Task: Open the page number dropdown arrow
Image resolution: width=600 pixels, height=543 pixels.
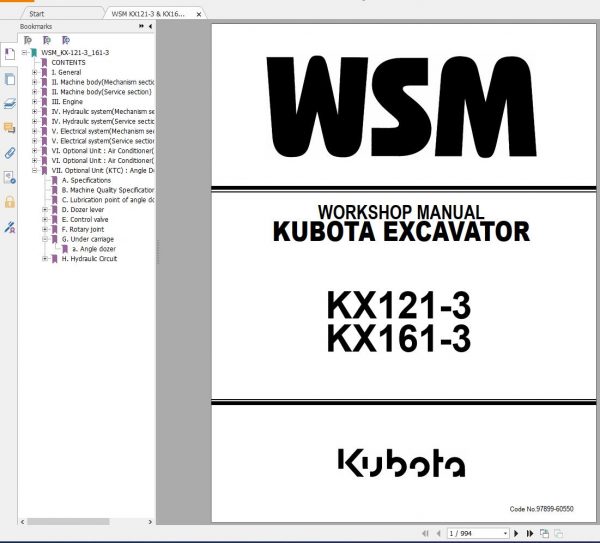Action: coord(505,533)
